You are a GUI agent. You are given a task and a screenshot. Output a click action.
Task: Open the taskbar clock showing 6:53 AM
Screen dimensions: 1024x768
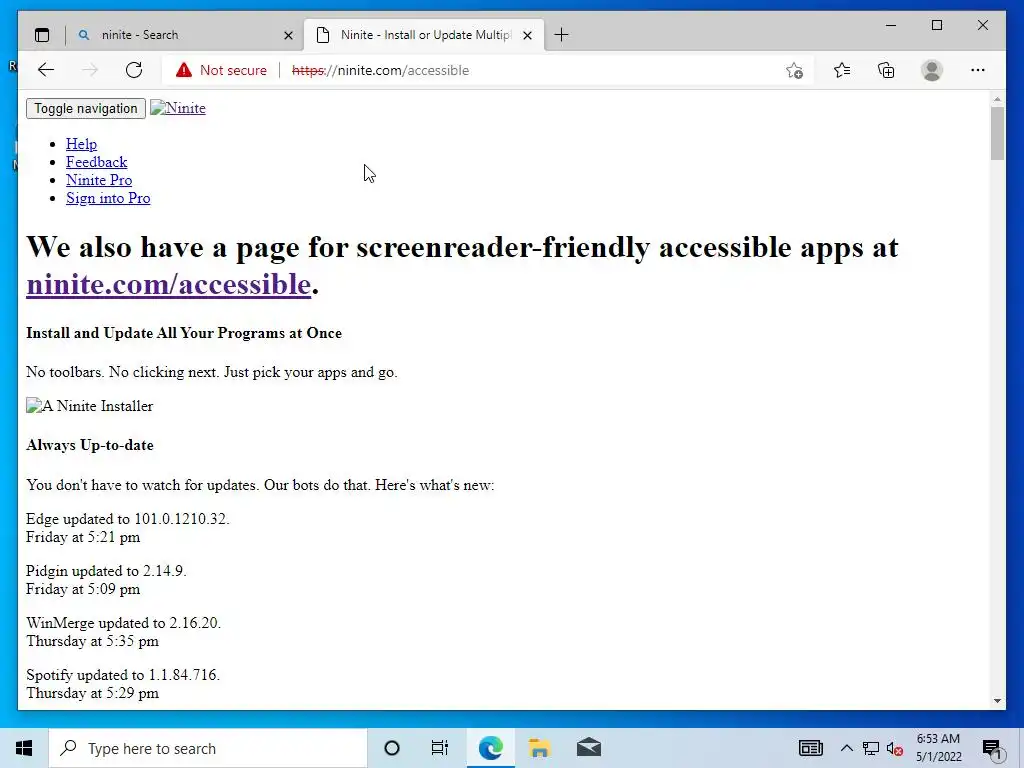(x=938, y=748)
